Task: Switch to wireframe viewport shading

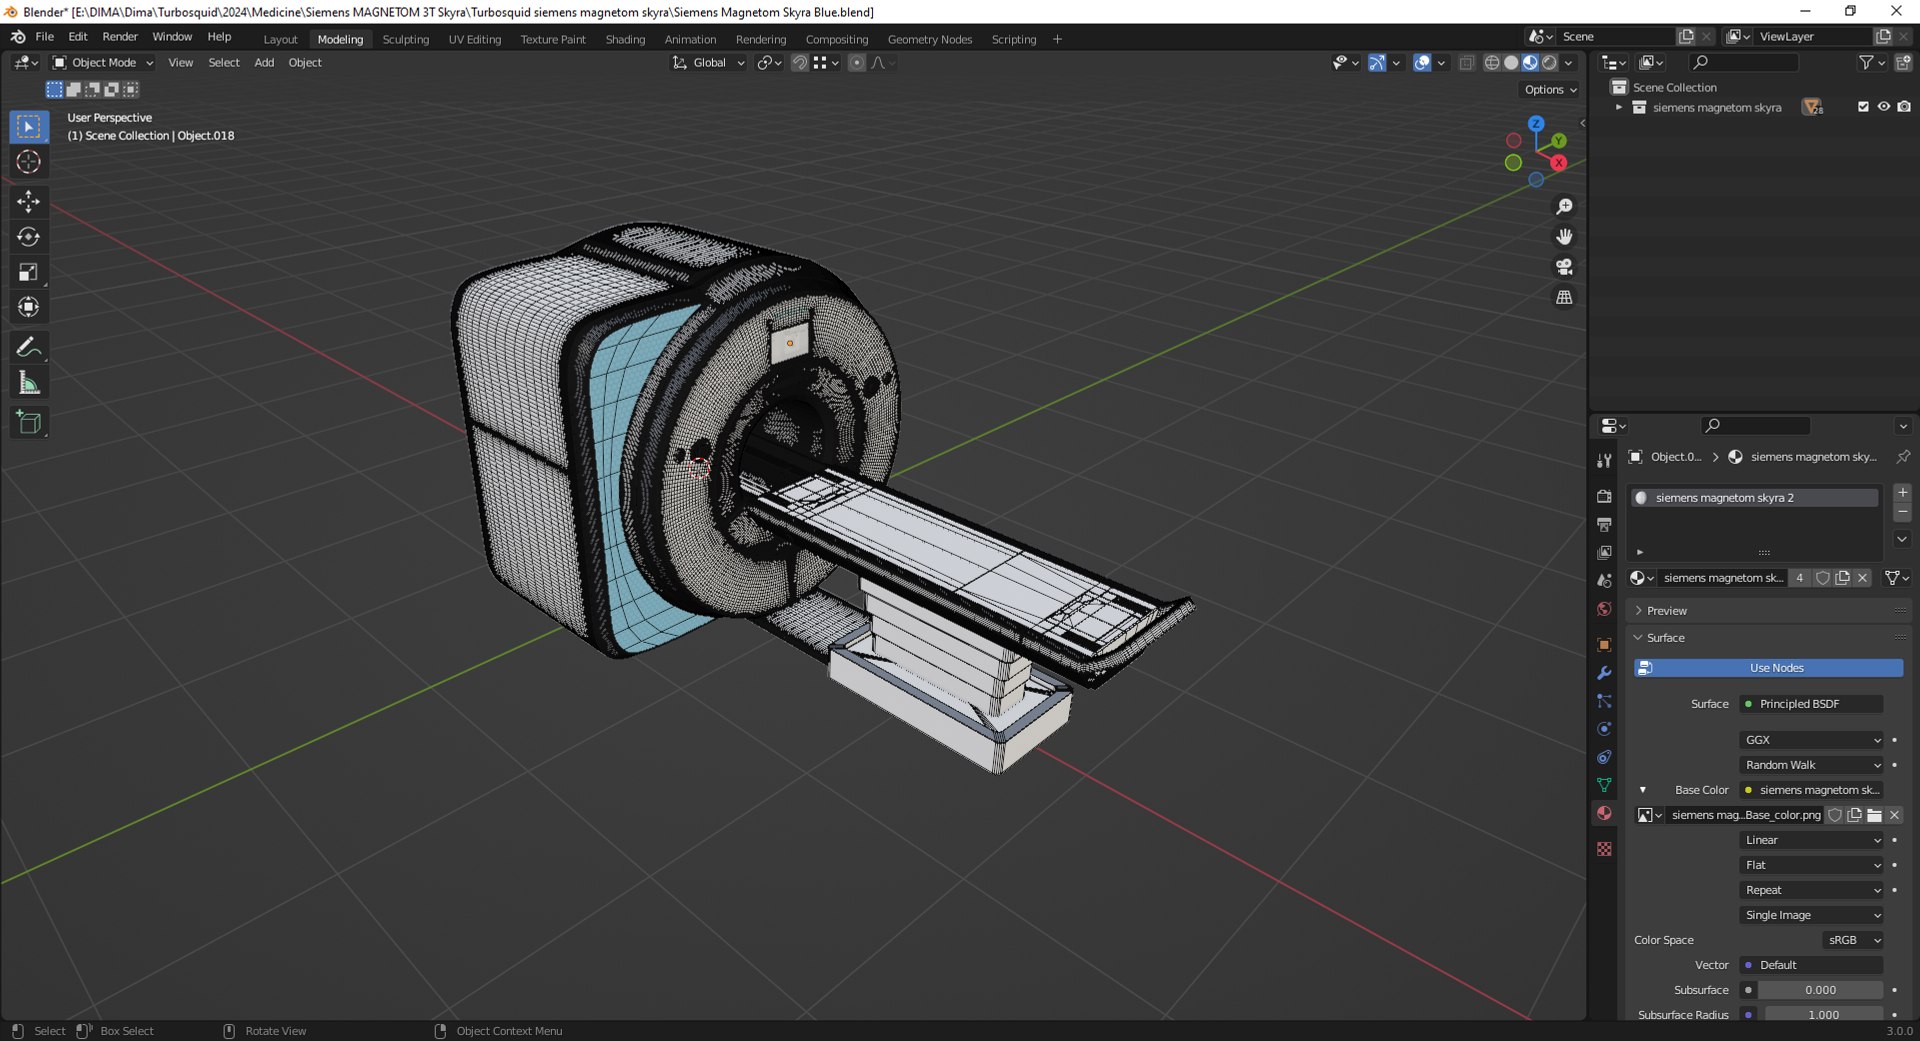Action: pos(1492,63)
